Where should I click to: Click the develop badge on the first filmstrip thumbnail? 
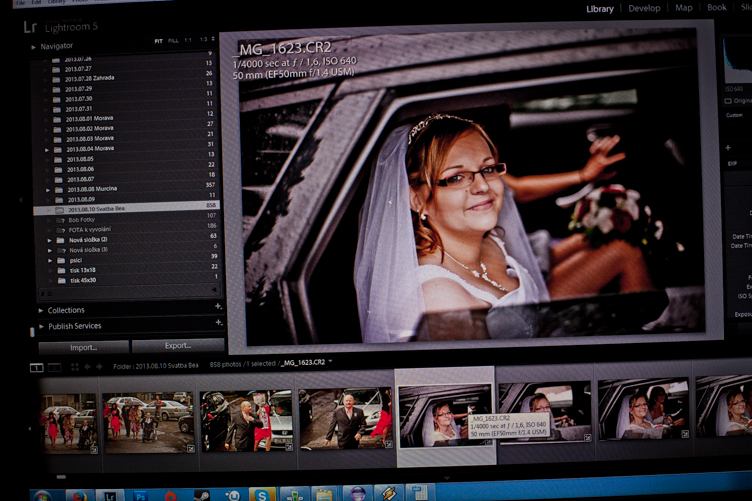[x=94, y=450]
